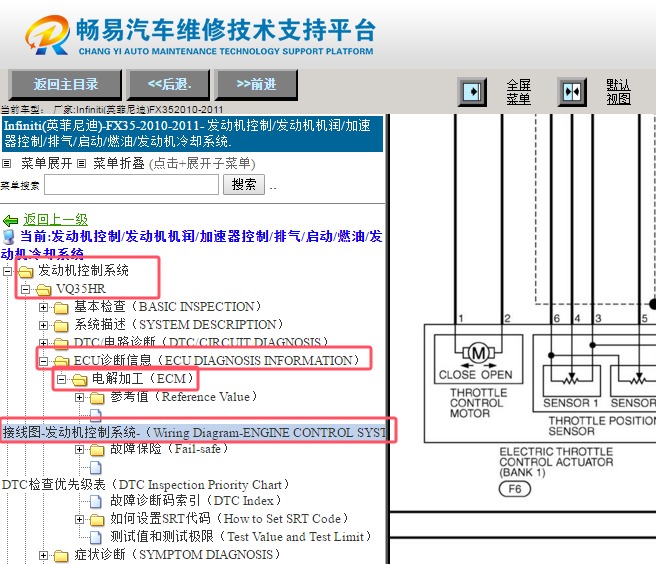
Task: Expand the 症状诊断 SYMPTOM DIAGNOSIS node
Action: [43, 555]
